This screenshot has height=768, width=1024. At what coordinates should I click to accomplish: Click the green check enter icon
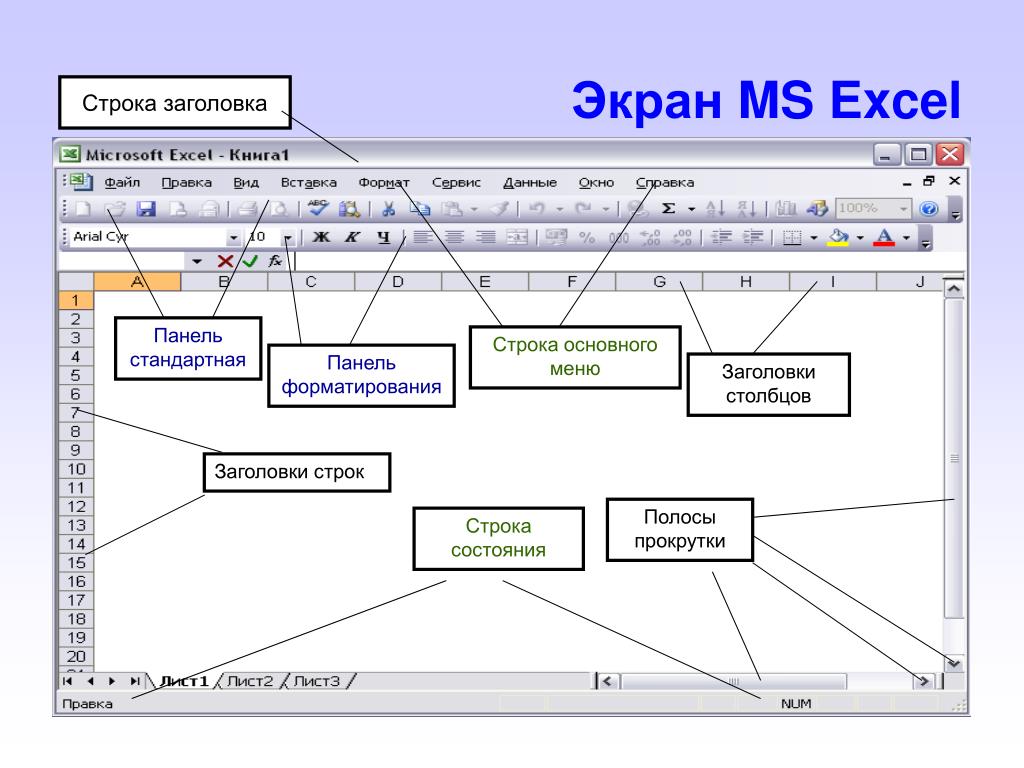(x=250, y=261)
